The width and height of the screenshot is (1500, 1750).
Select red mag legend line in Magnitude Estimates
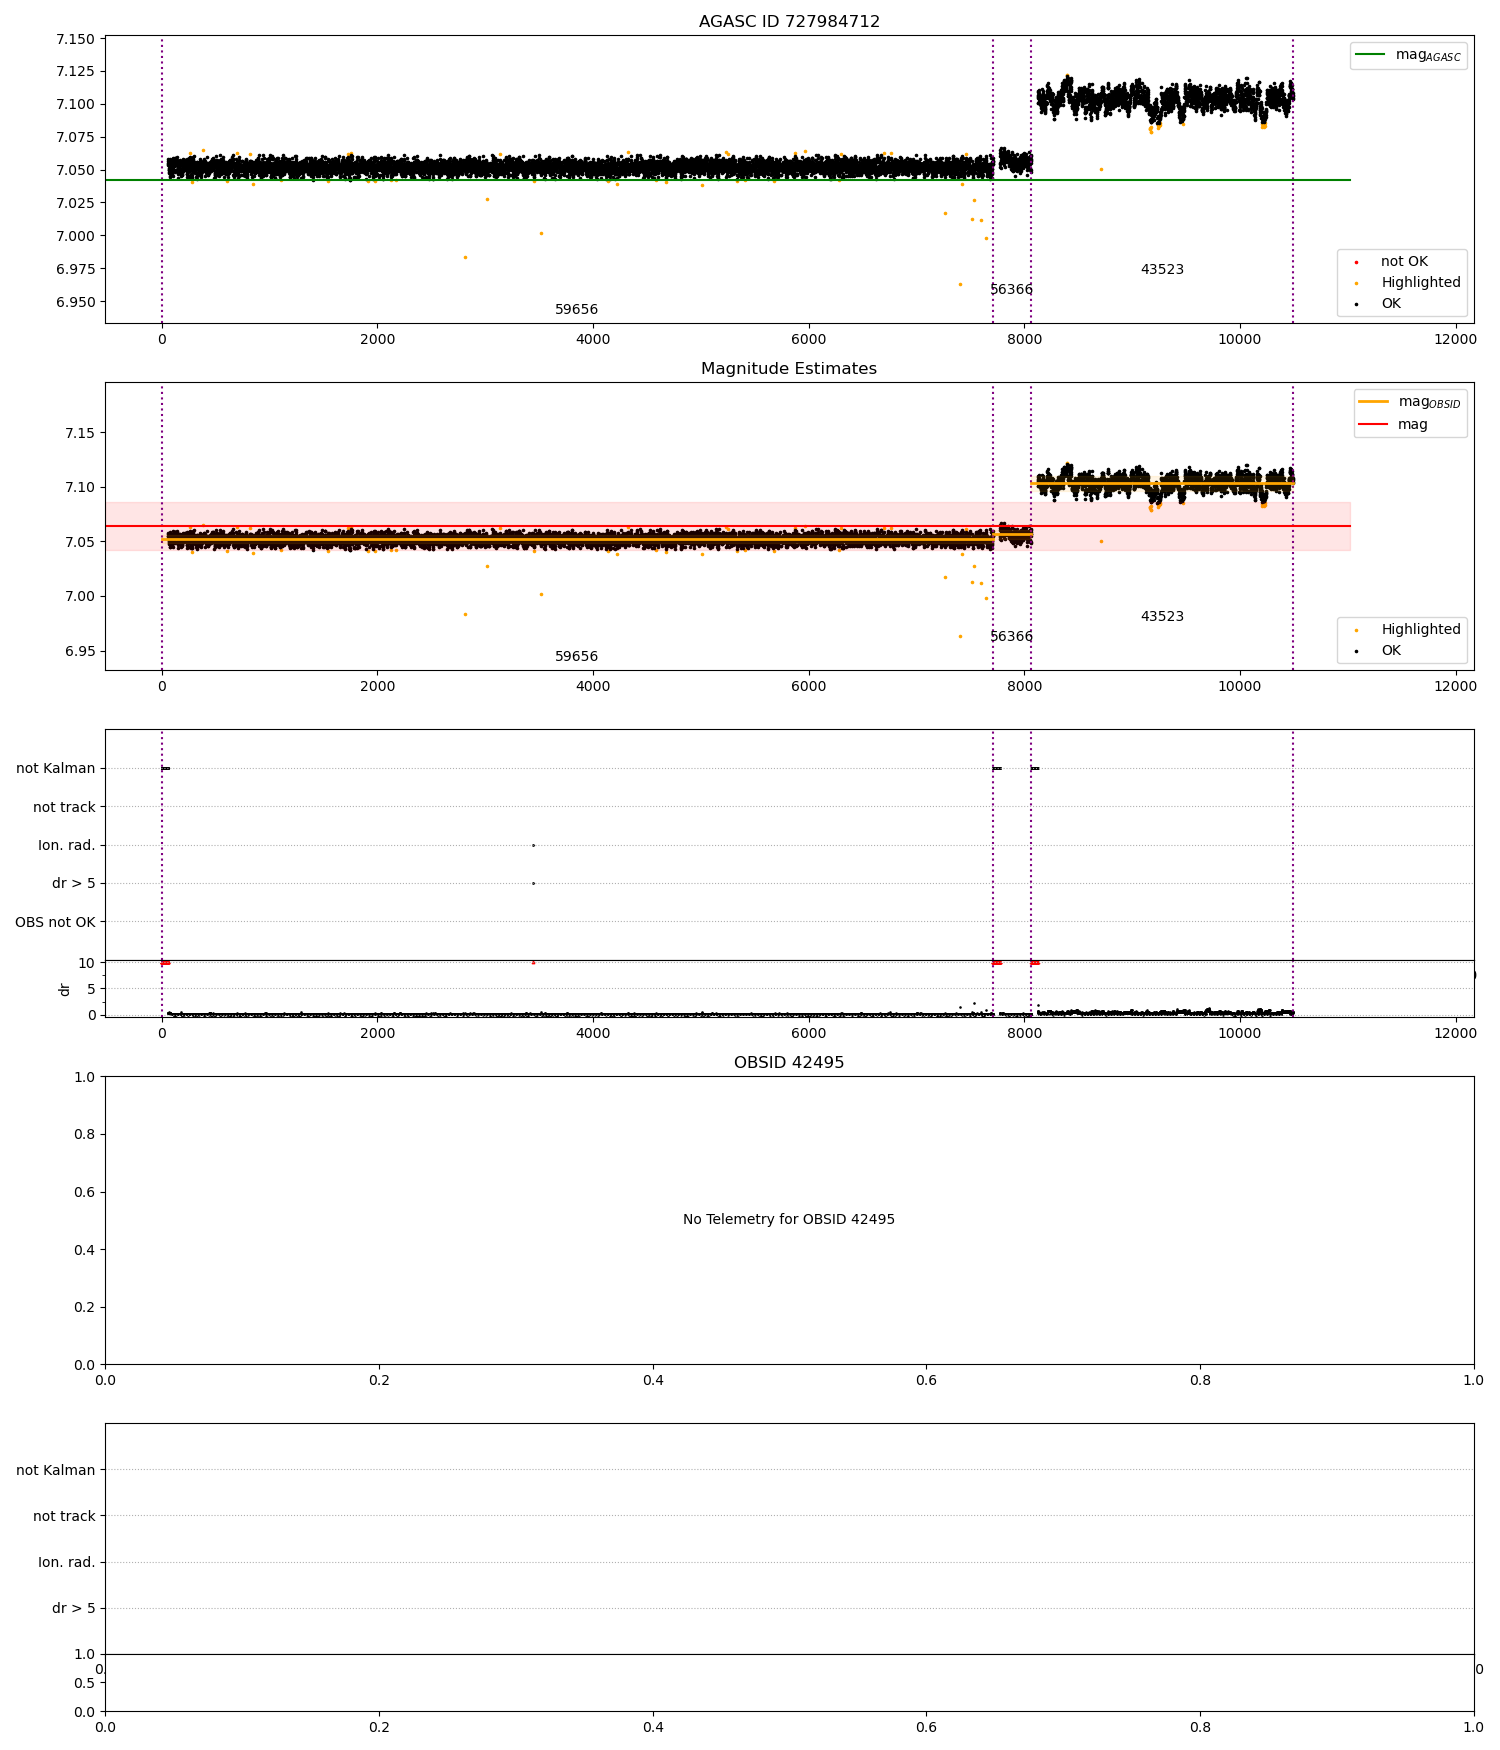click(1374, 424)
